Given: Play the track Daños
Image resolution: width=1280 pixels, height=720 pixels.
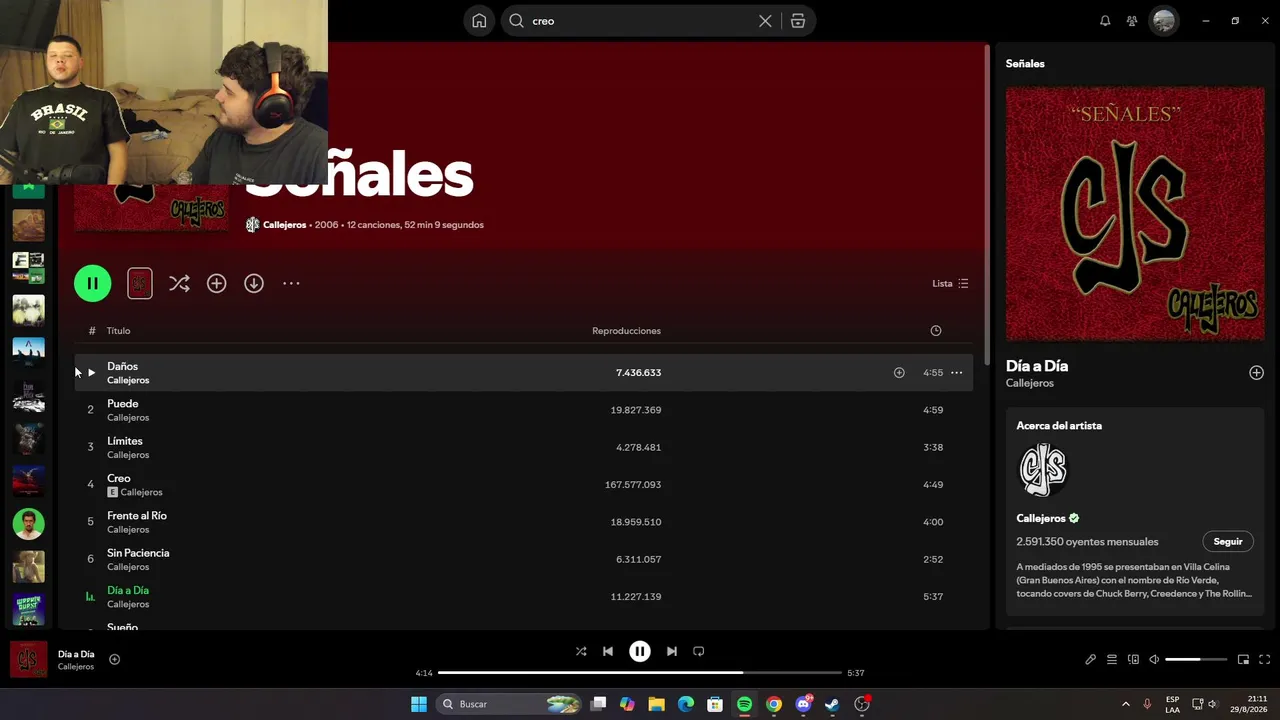Looking at the screenshot, I should (x=91, y=373).
